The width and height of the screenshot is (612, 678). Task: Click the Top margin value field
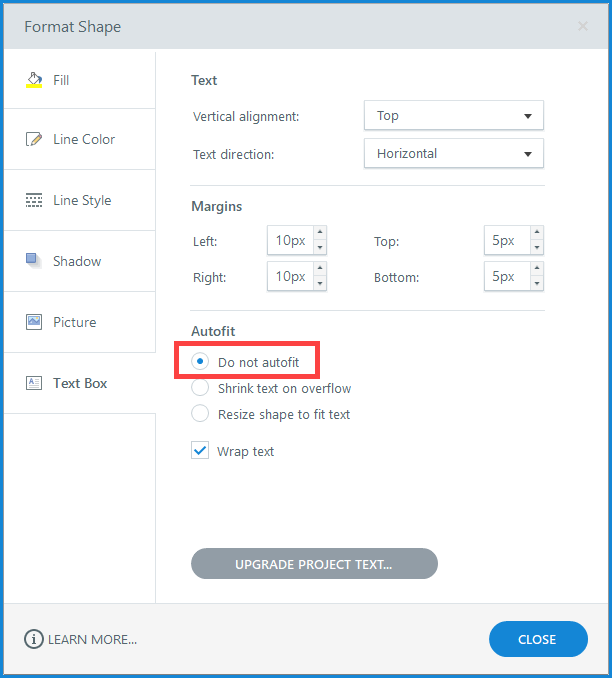click(x=507, y=240)
